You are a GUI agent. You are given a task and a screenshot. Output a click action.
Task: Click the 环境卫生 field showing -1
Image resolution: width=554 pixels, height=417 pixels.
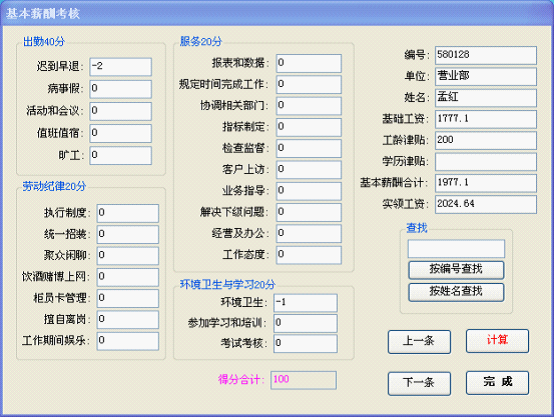click(x=305, y=303)
